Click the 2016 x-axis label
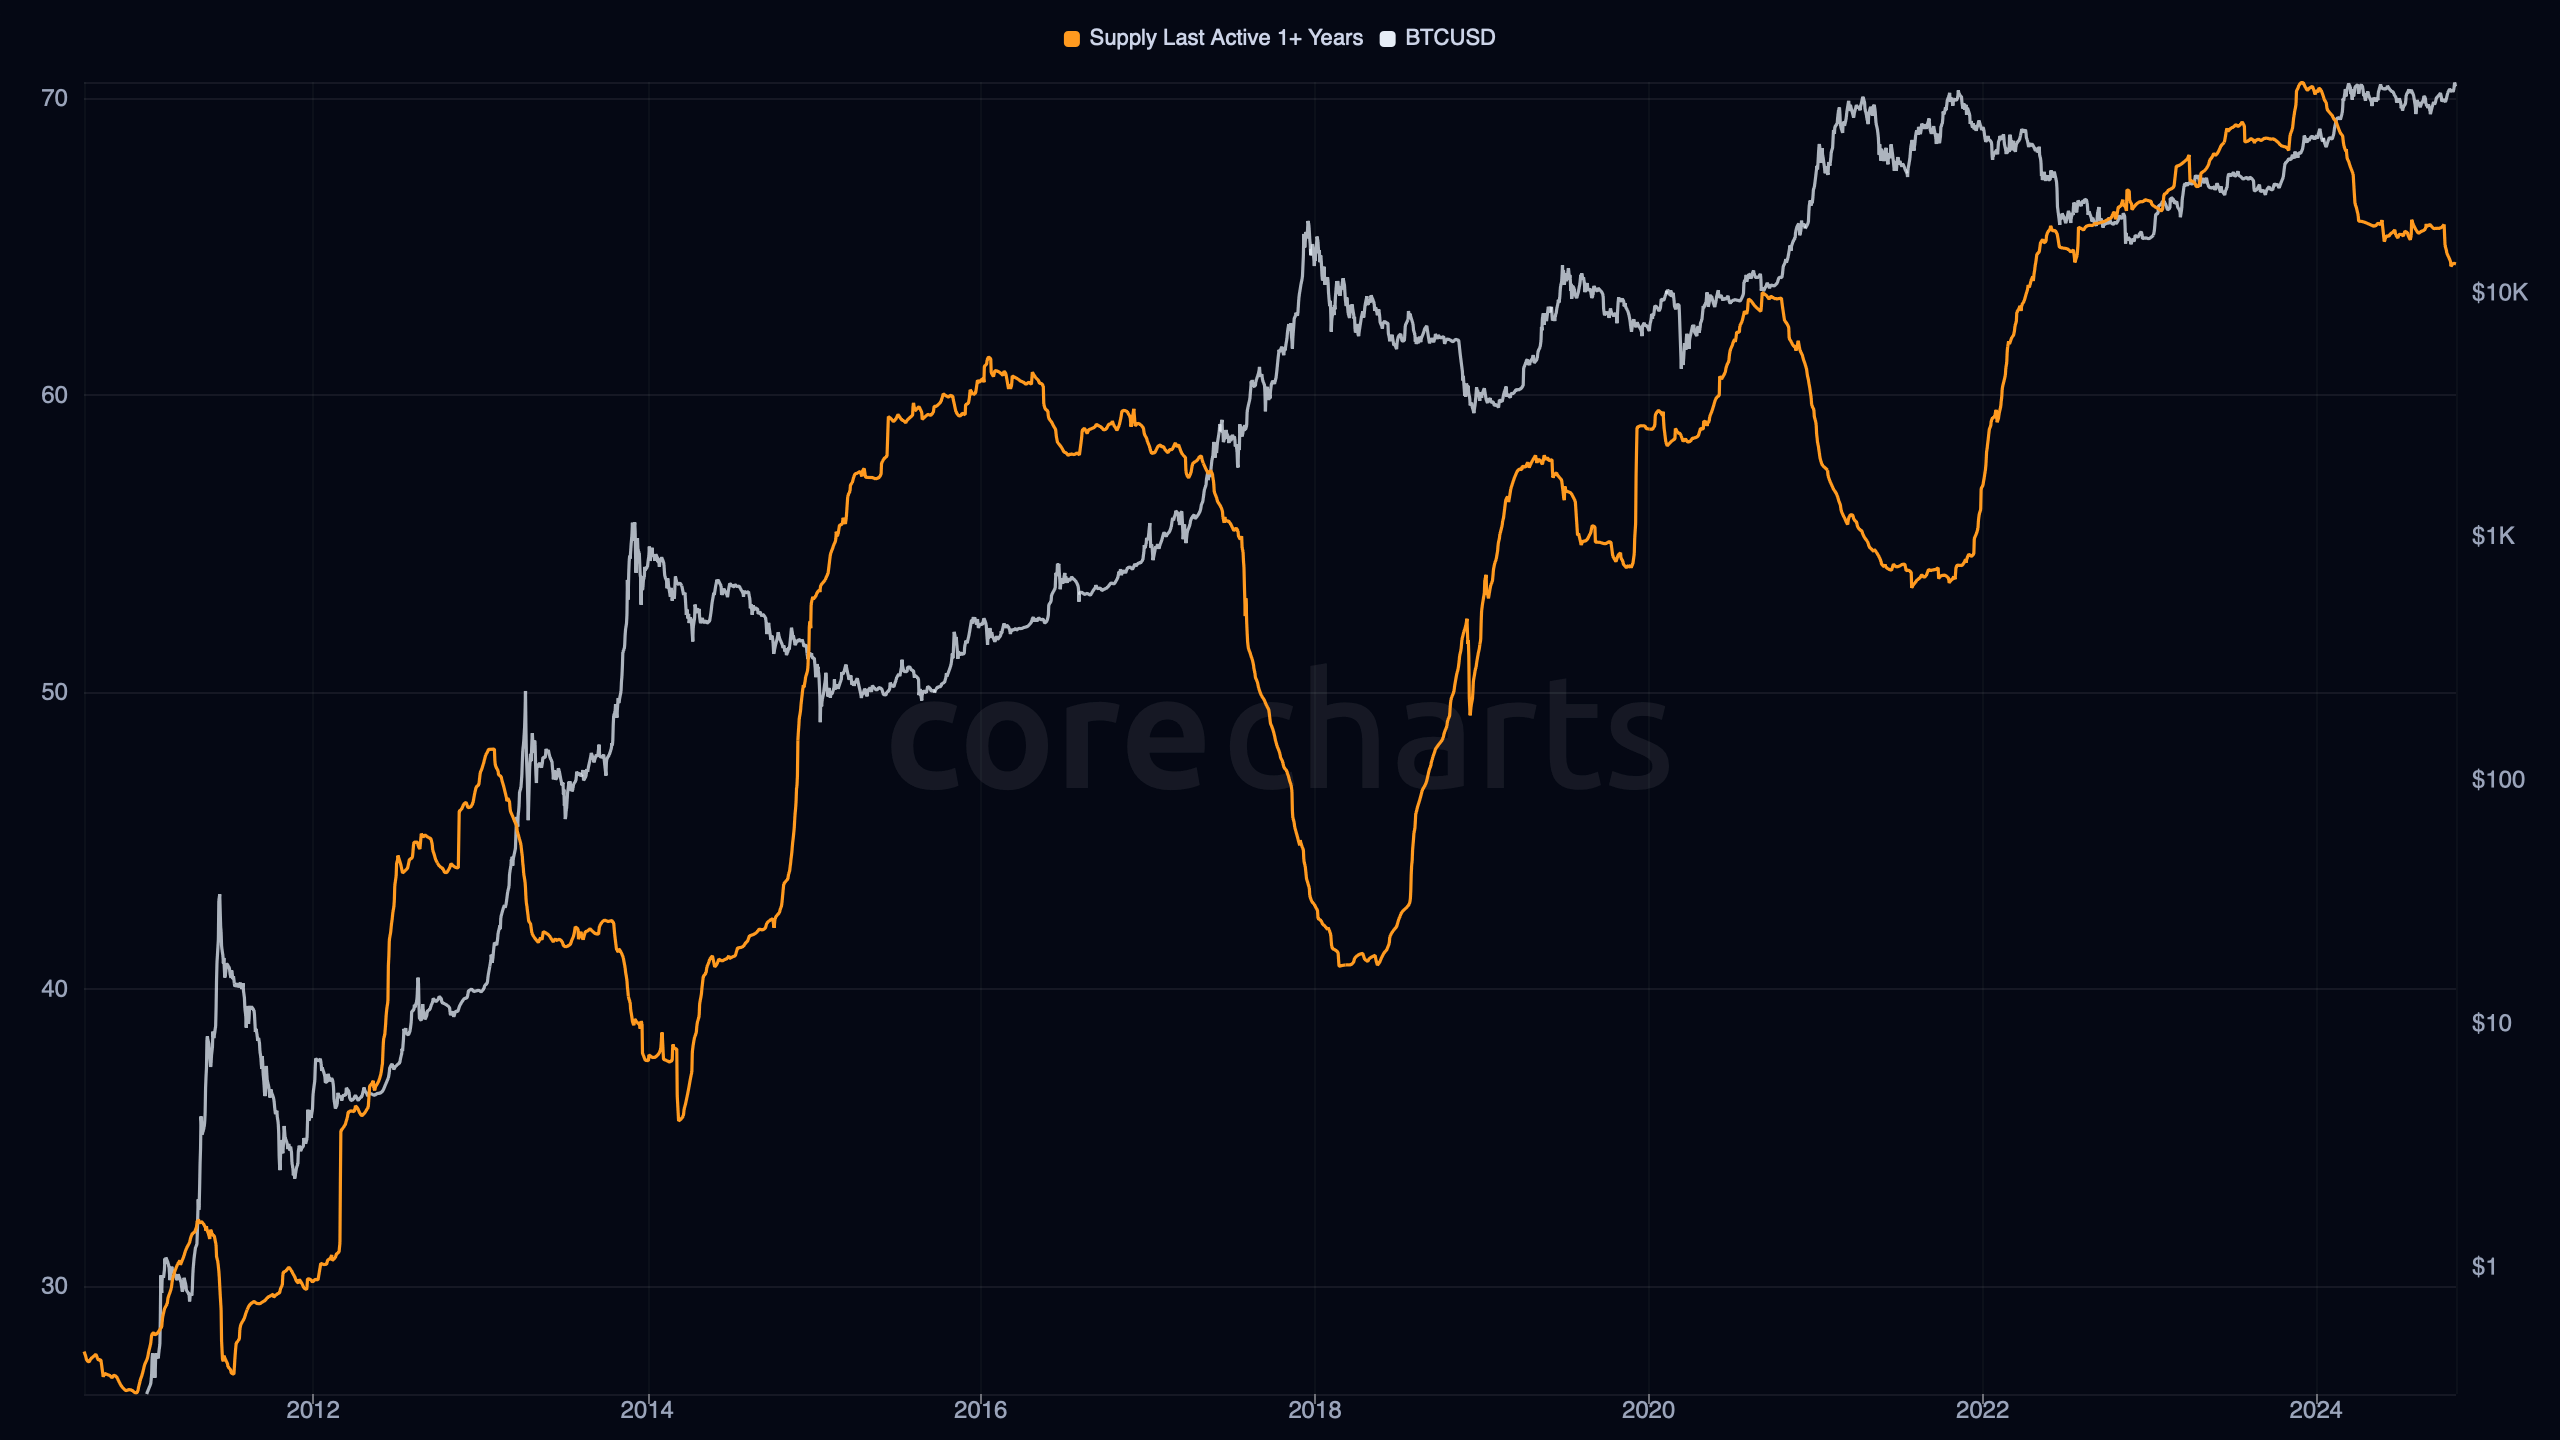The width and height of the screenshot is (2560, 1440). tap(980, 1410)
